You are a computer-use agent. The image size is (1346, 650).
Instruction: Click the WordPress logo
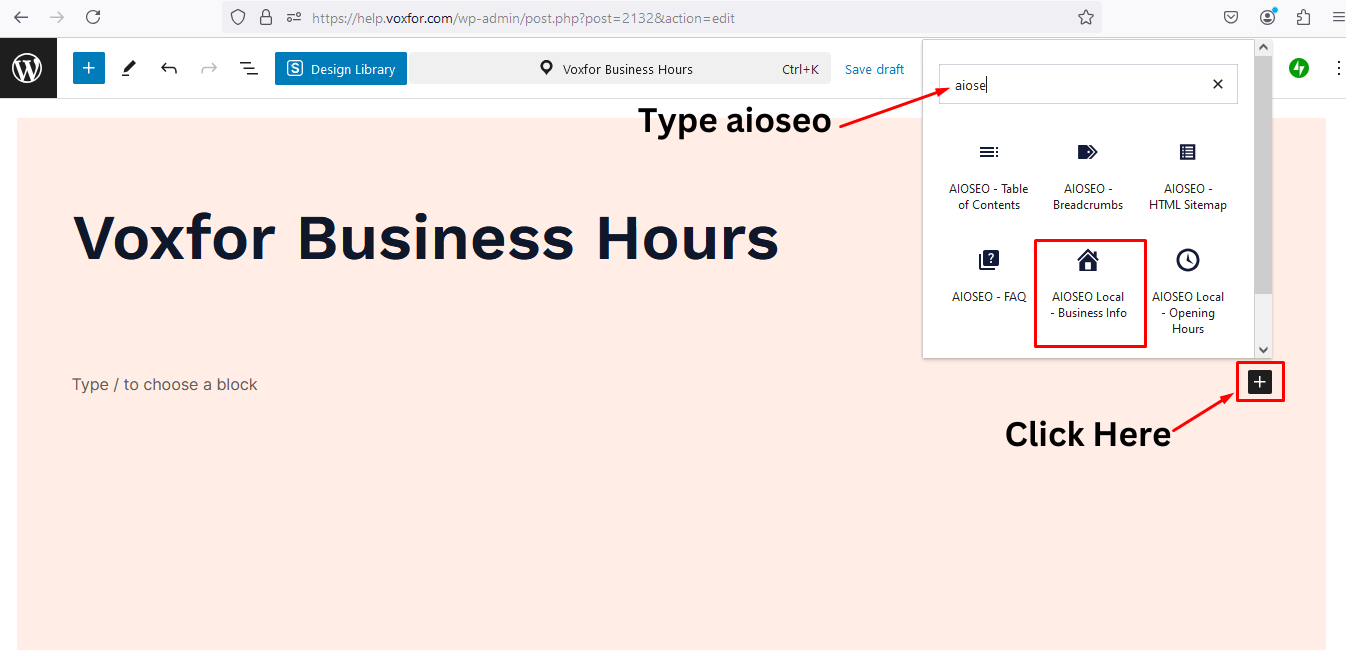(x=27, y=67)
